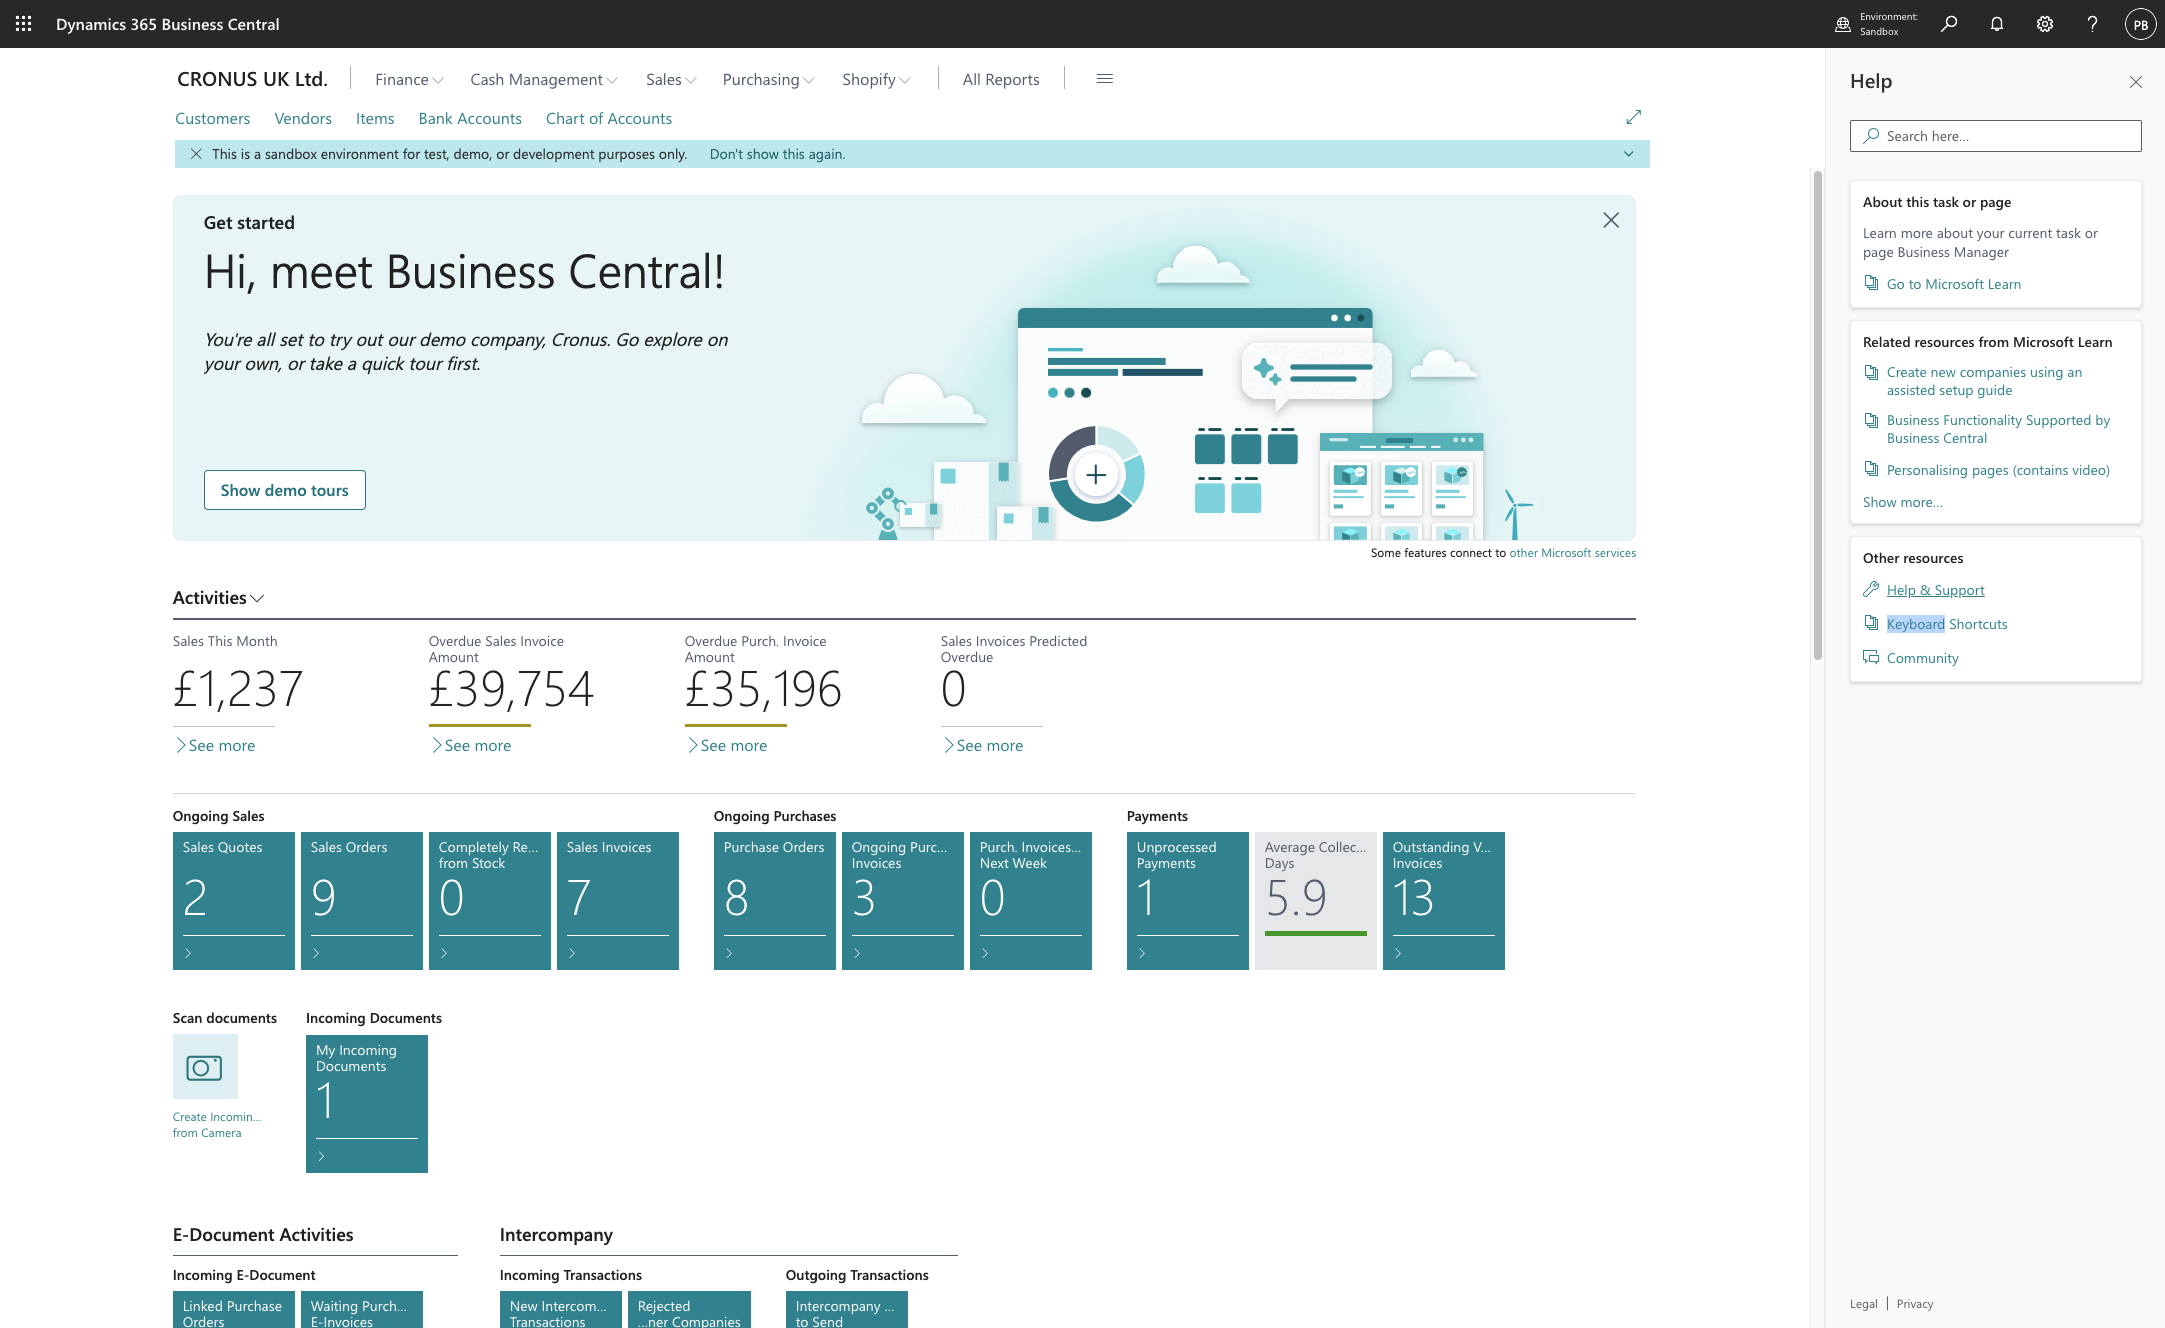Go to Bank Accounts

[470, 118]
